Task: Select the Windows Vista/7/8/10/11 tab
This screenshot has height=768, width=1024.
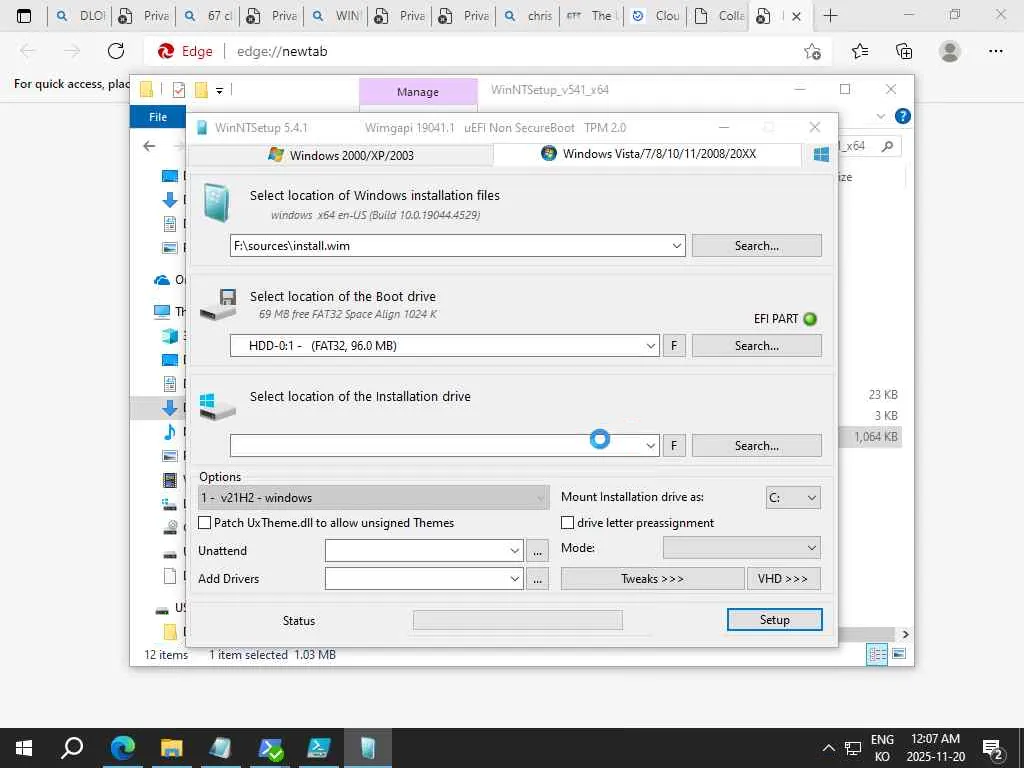Action: coord(648,154)
